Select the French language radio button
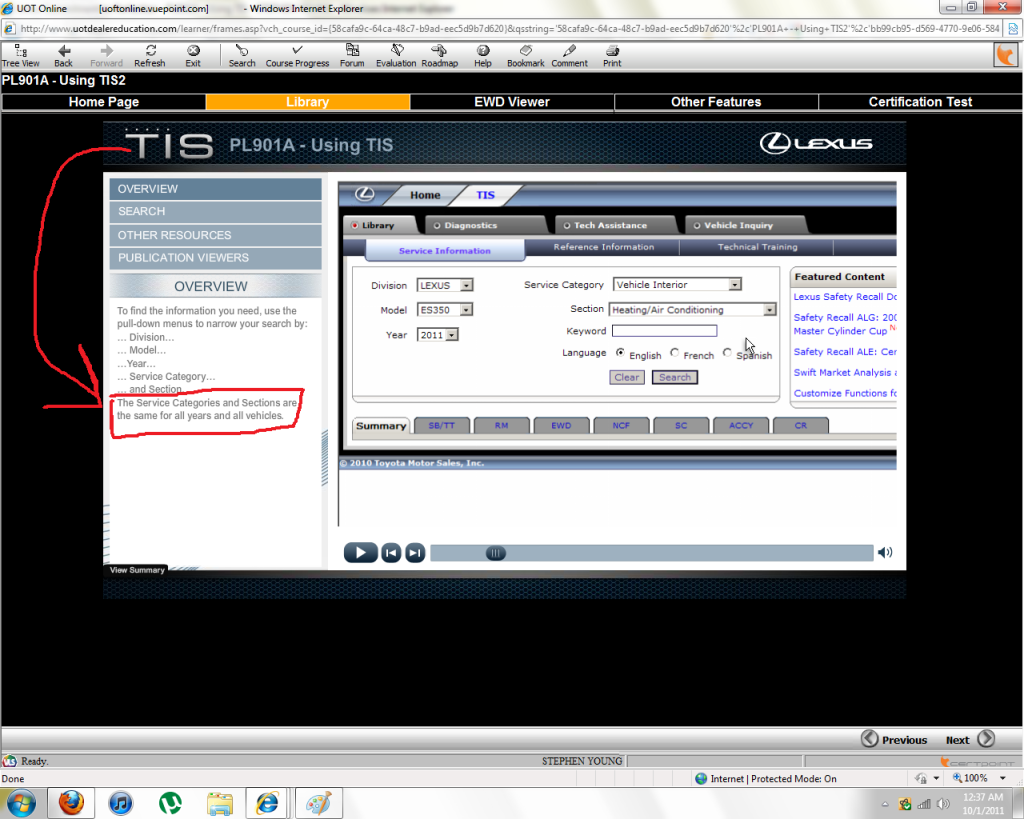Viewport: 1024px width, 819px height. pyautogui.click(x=675, y=353)
